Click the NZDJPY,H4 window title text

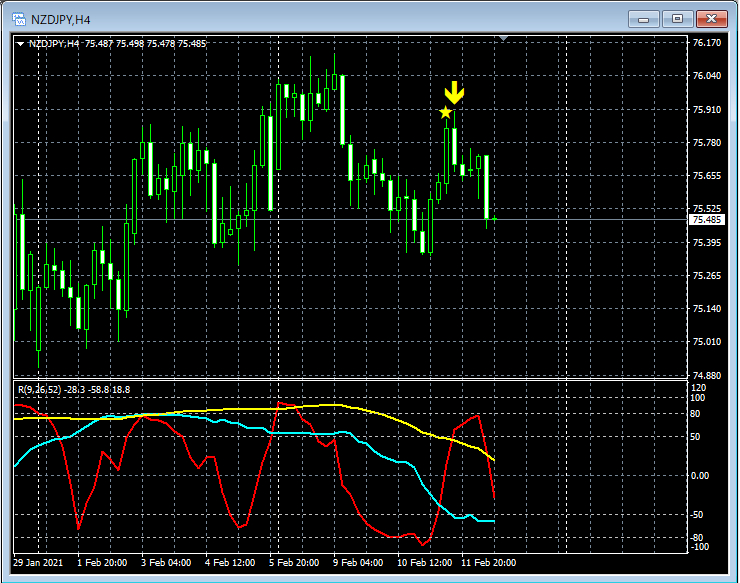pos(60,20)
